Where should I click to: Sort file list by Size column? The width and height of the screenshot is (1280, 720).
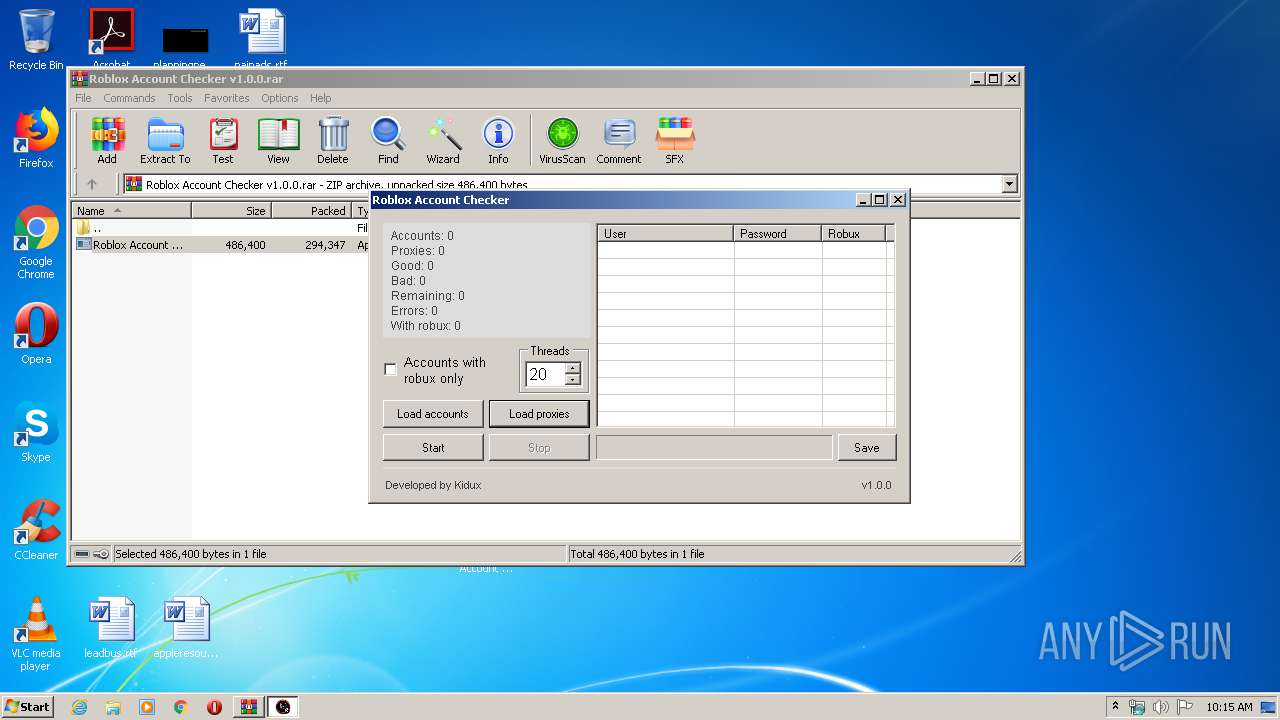click(x=231, y=211)
